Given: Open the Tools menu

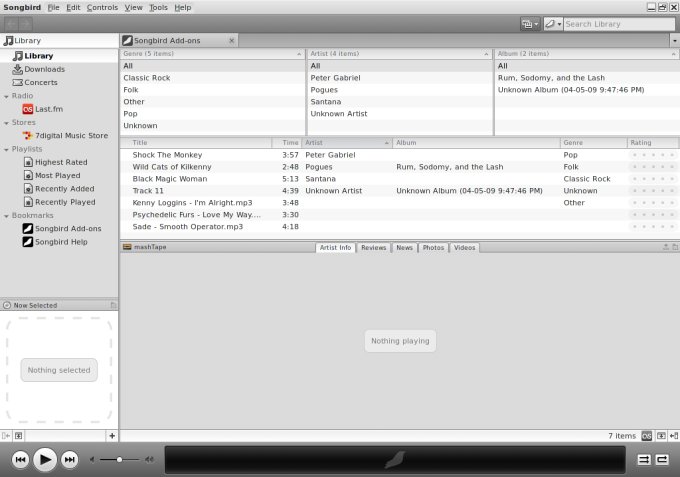Looking at the screenshot, I should 158,7.
